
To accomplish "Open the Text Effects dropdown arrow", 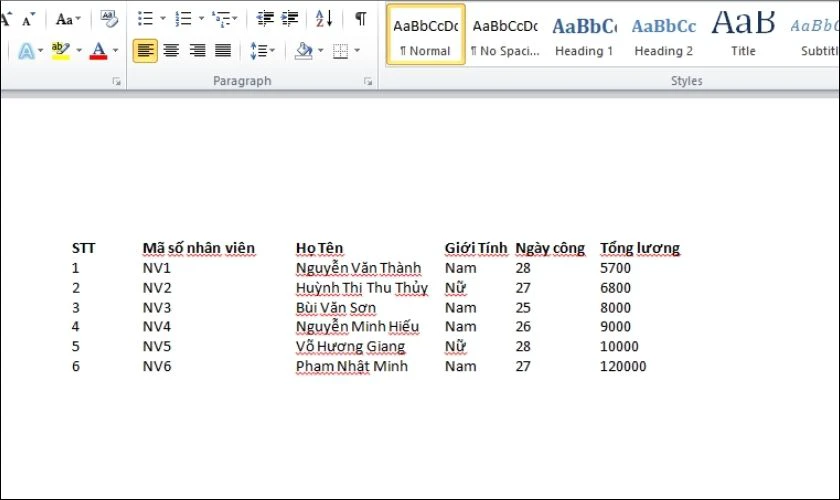I will 41,51.
